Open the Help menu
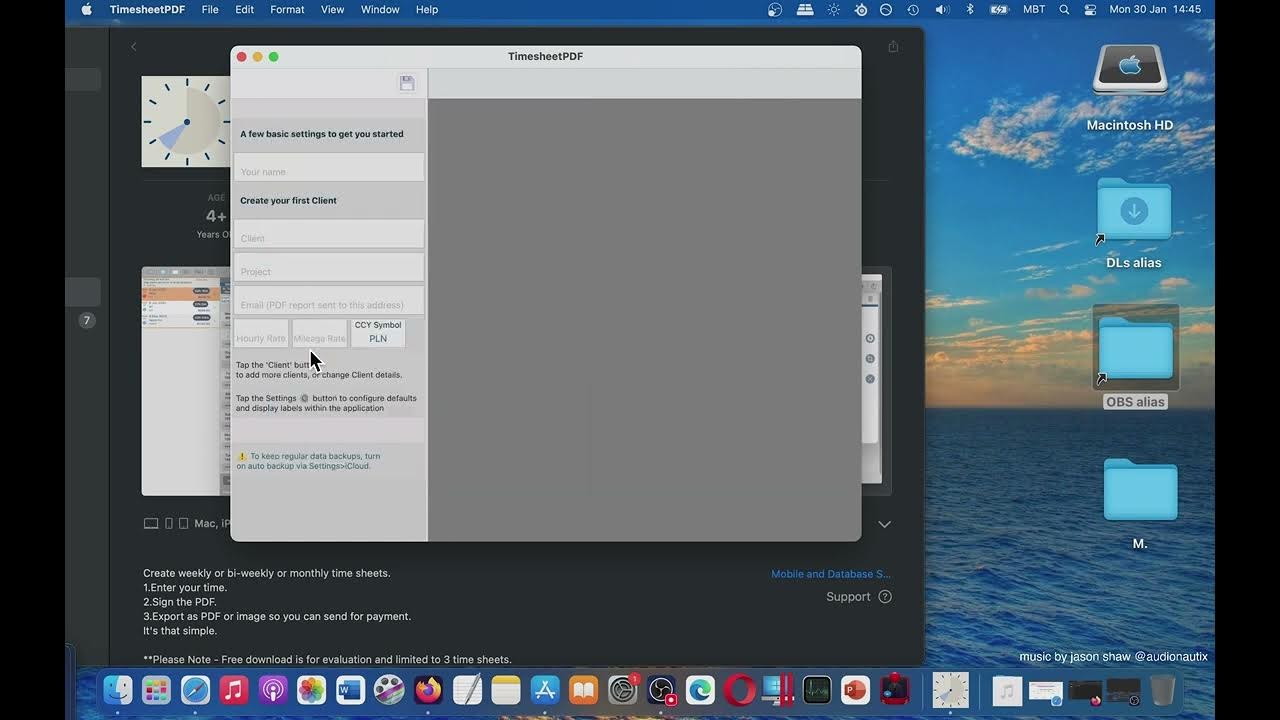The image size is (1280, 720). pyautogui.click(x=427, y=9)
